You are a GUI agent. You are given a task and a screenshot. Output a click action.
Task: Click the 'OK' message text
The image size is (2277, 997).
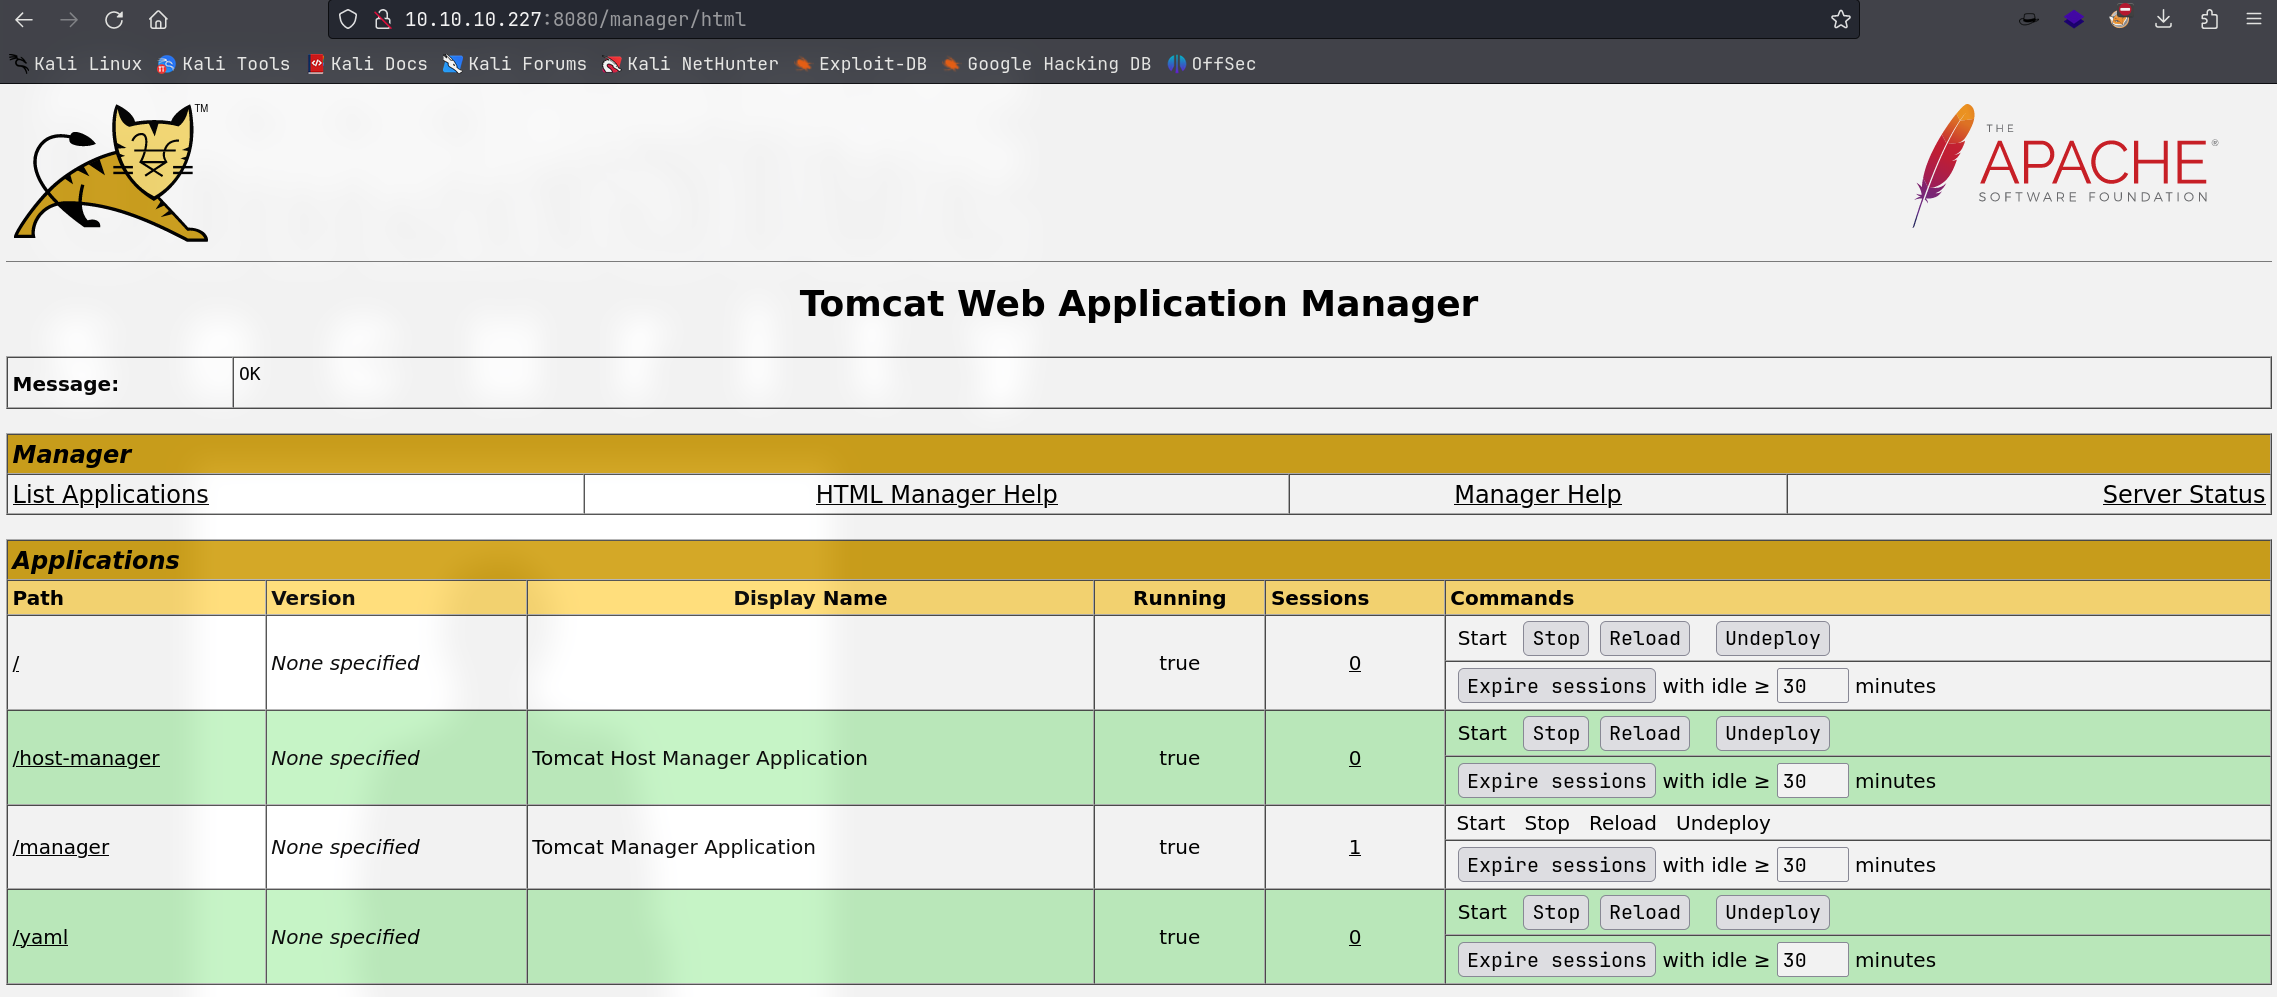point(249,374)
